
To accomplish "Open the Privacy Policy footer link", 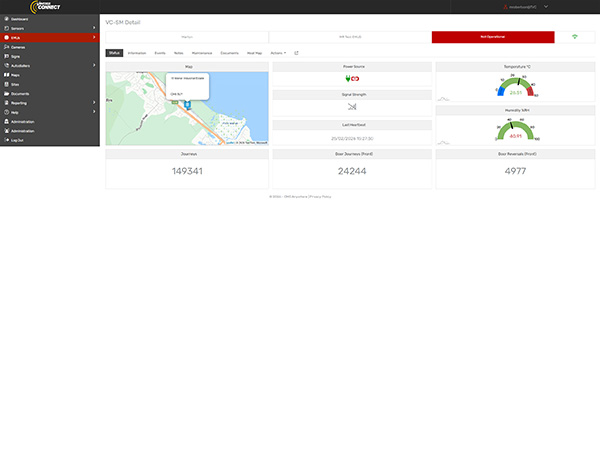I will point(320,197).
